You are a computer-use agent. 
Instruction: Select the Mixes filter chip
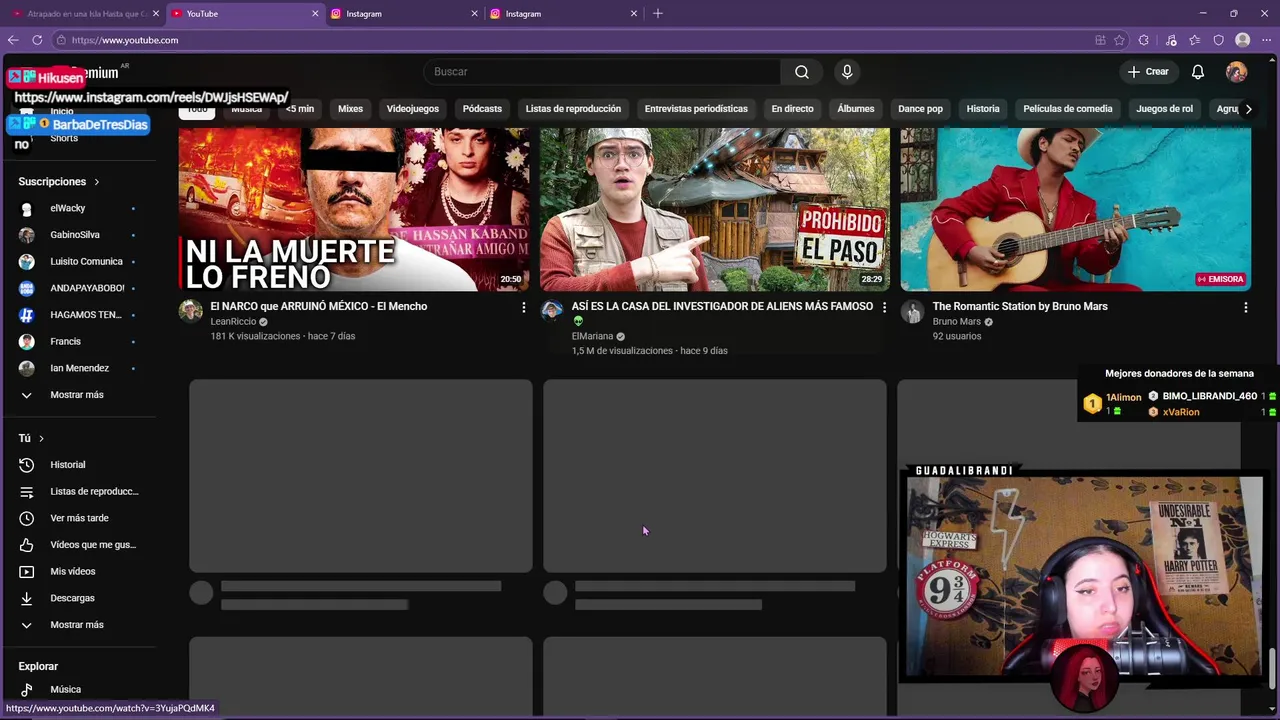point(350,109)
